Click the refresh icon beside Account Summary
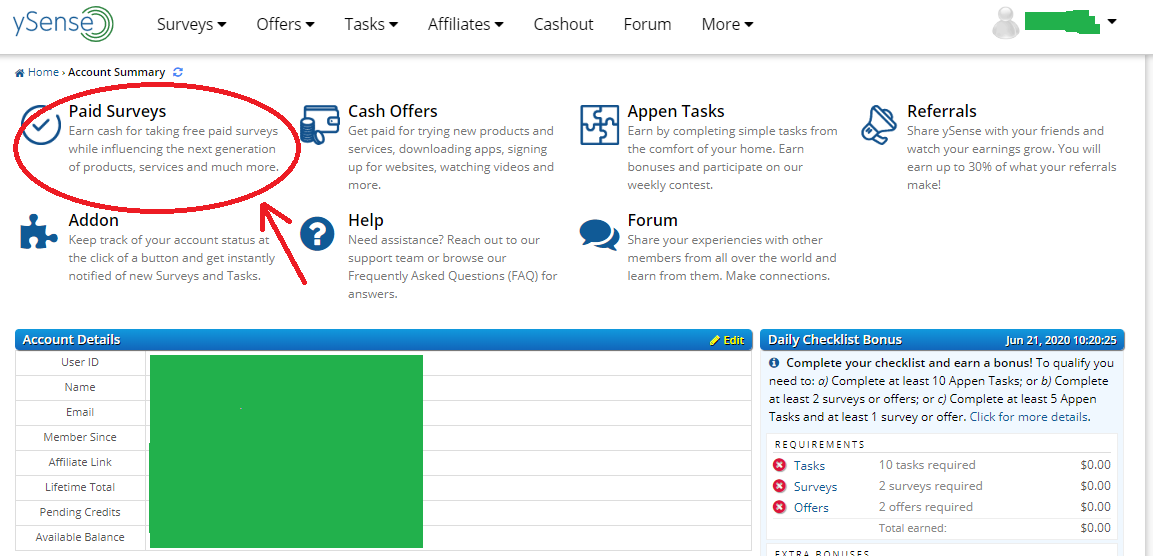 click(178, 72)
